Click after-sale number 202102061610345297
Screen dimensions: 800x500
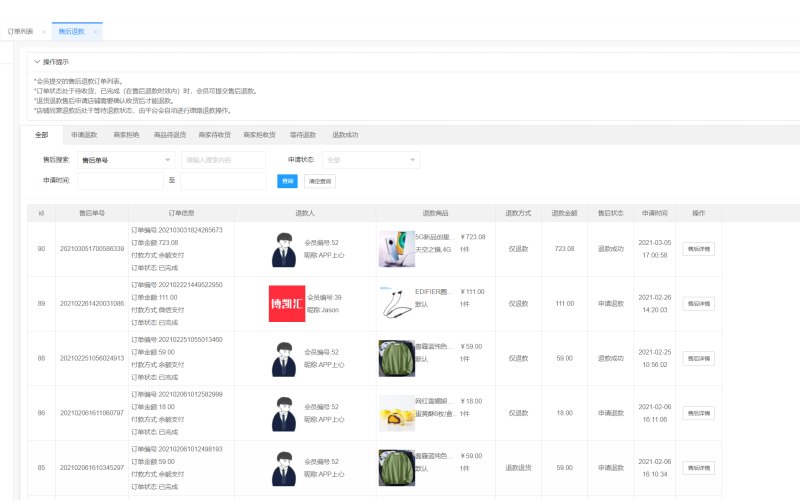coord(92,468)
